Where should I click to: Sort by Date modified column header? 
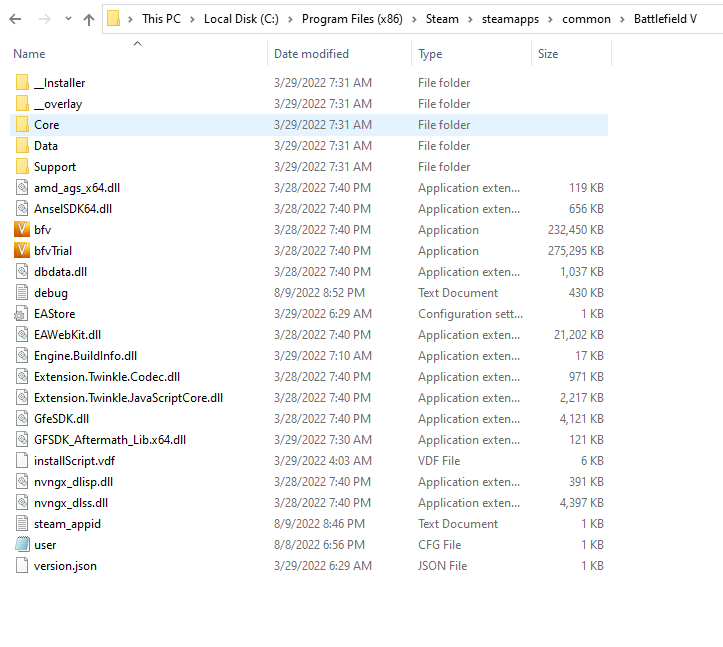point(311,54)
